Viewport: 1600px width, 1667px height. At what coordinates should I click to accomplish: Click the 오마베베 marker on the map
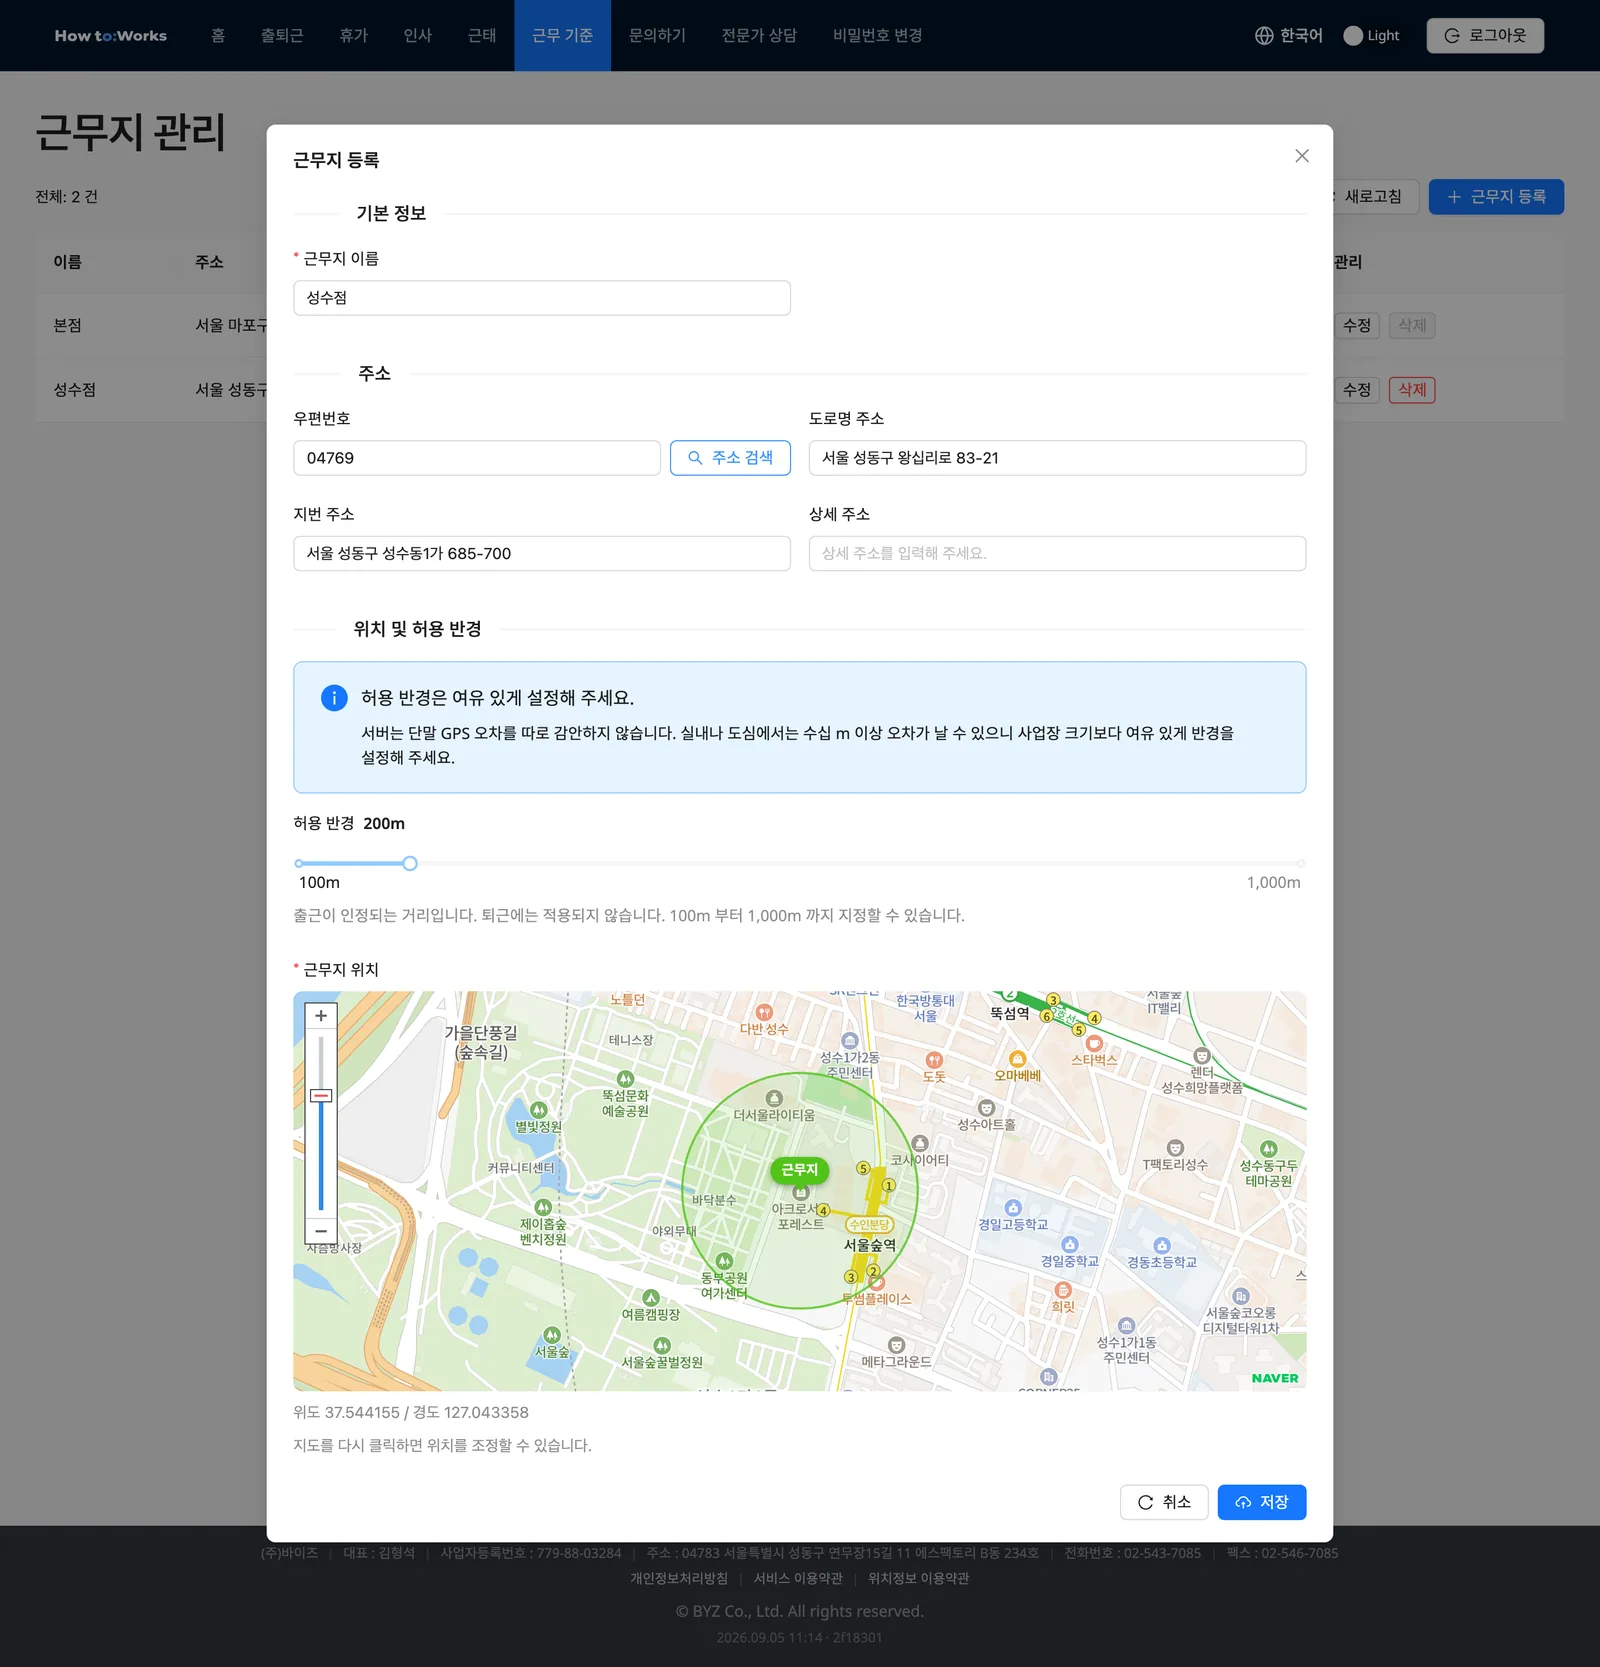click(1017, 1059)
